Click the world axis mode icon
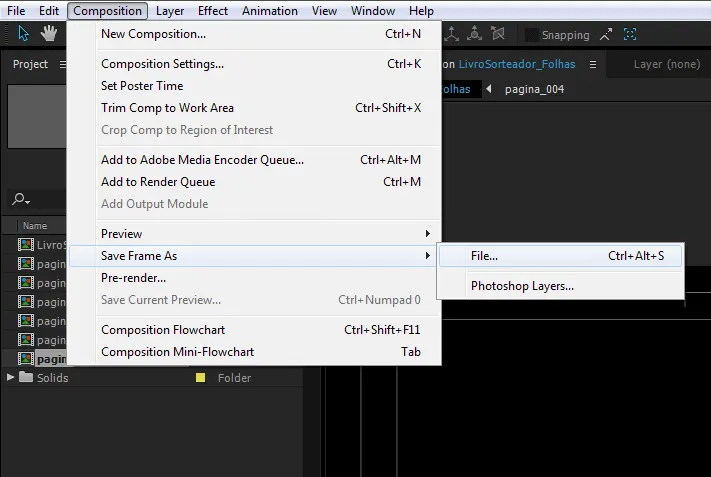Screen dimensions: 711x477 474,34
